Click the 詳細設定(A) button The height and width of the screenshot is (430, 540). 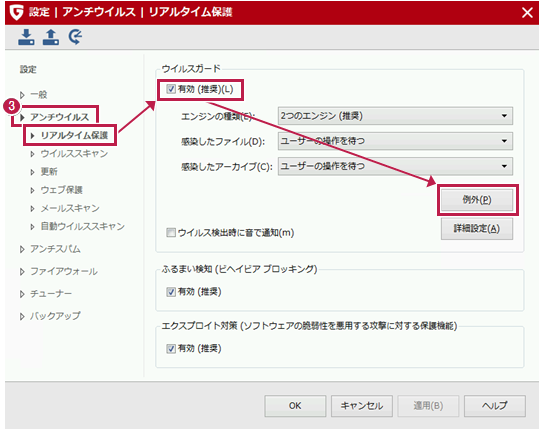477,229
